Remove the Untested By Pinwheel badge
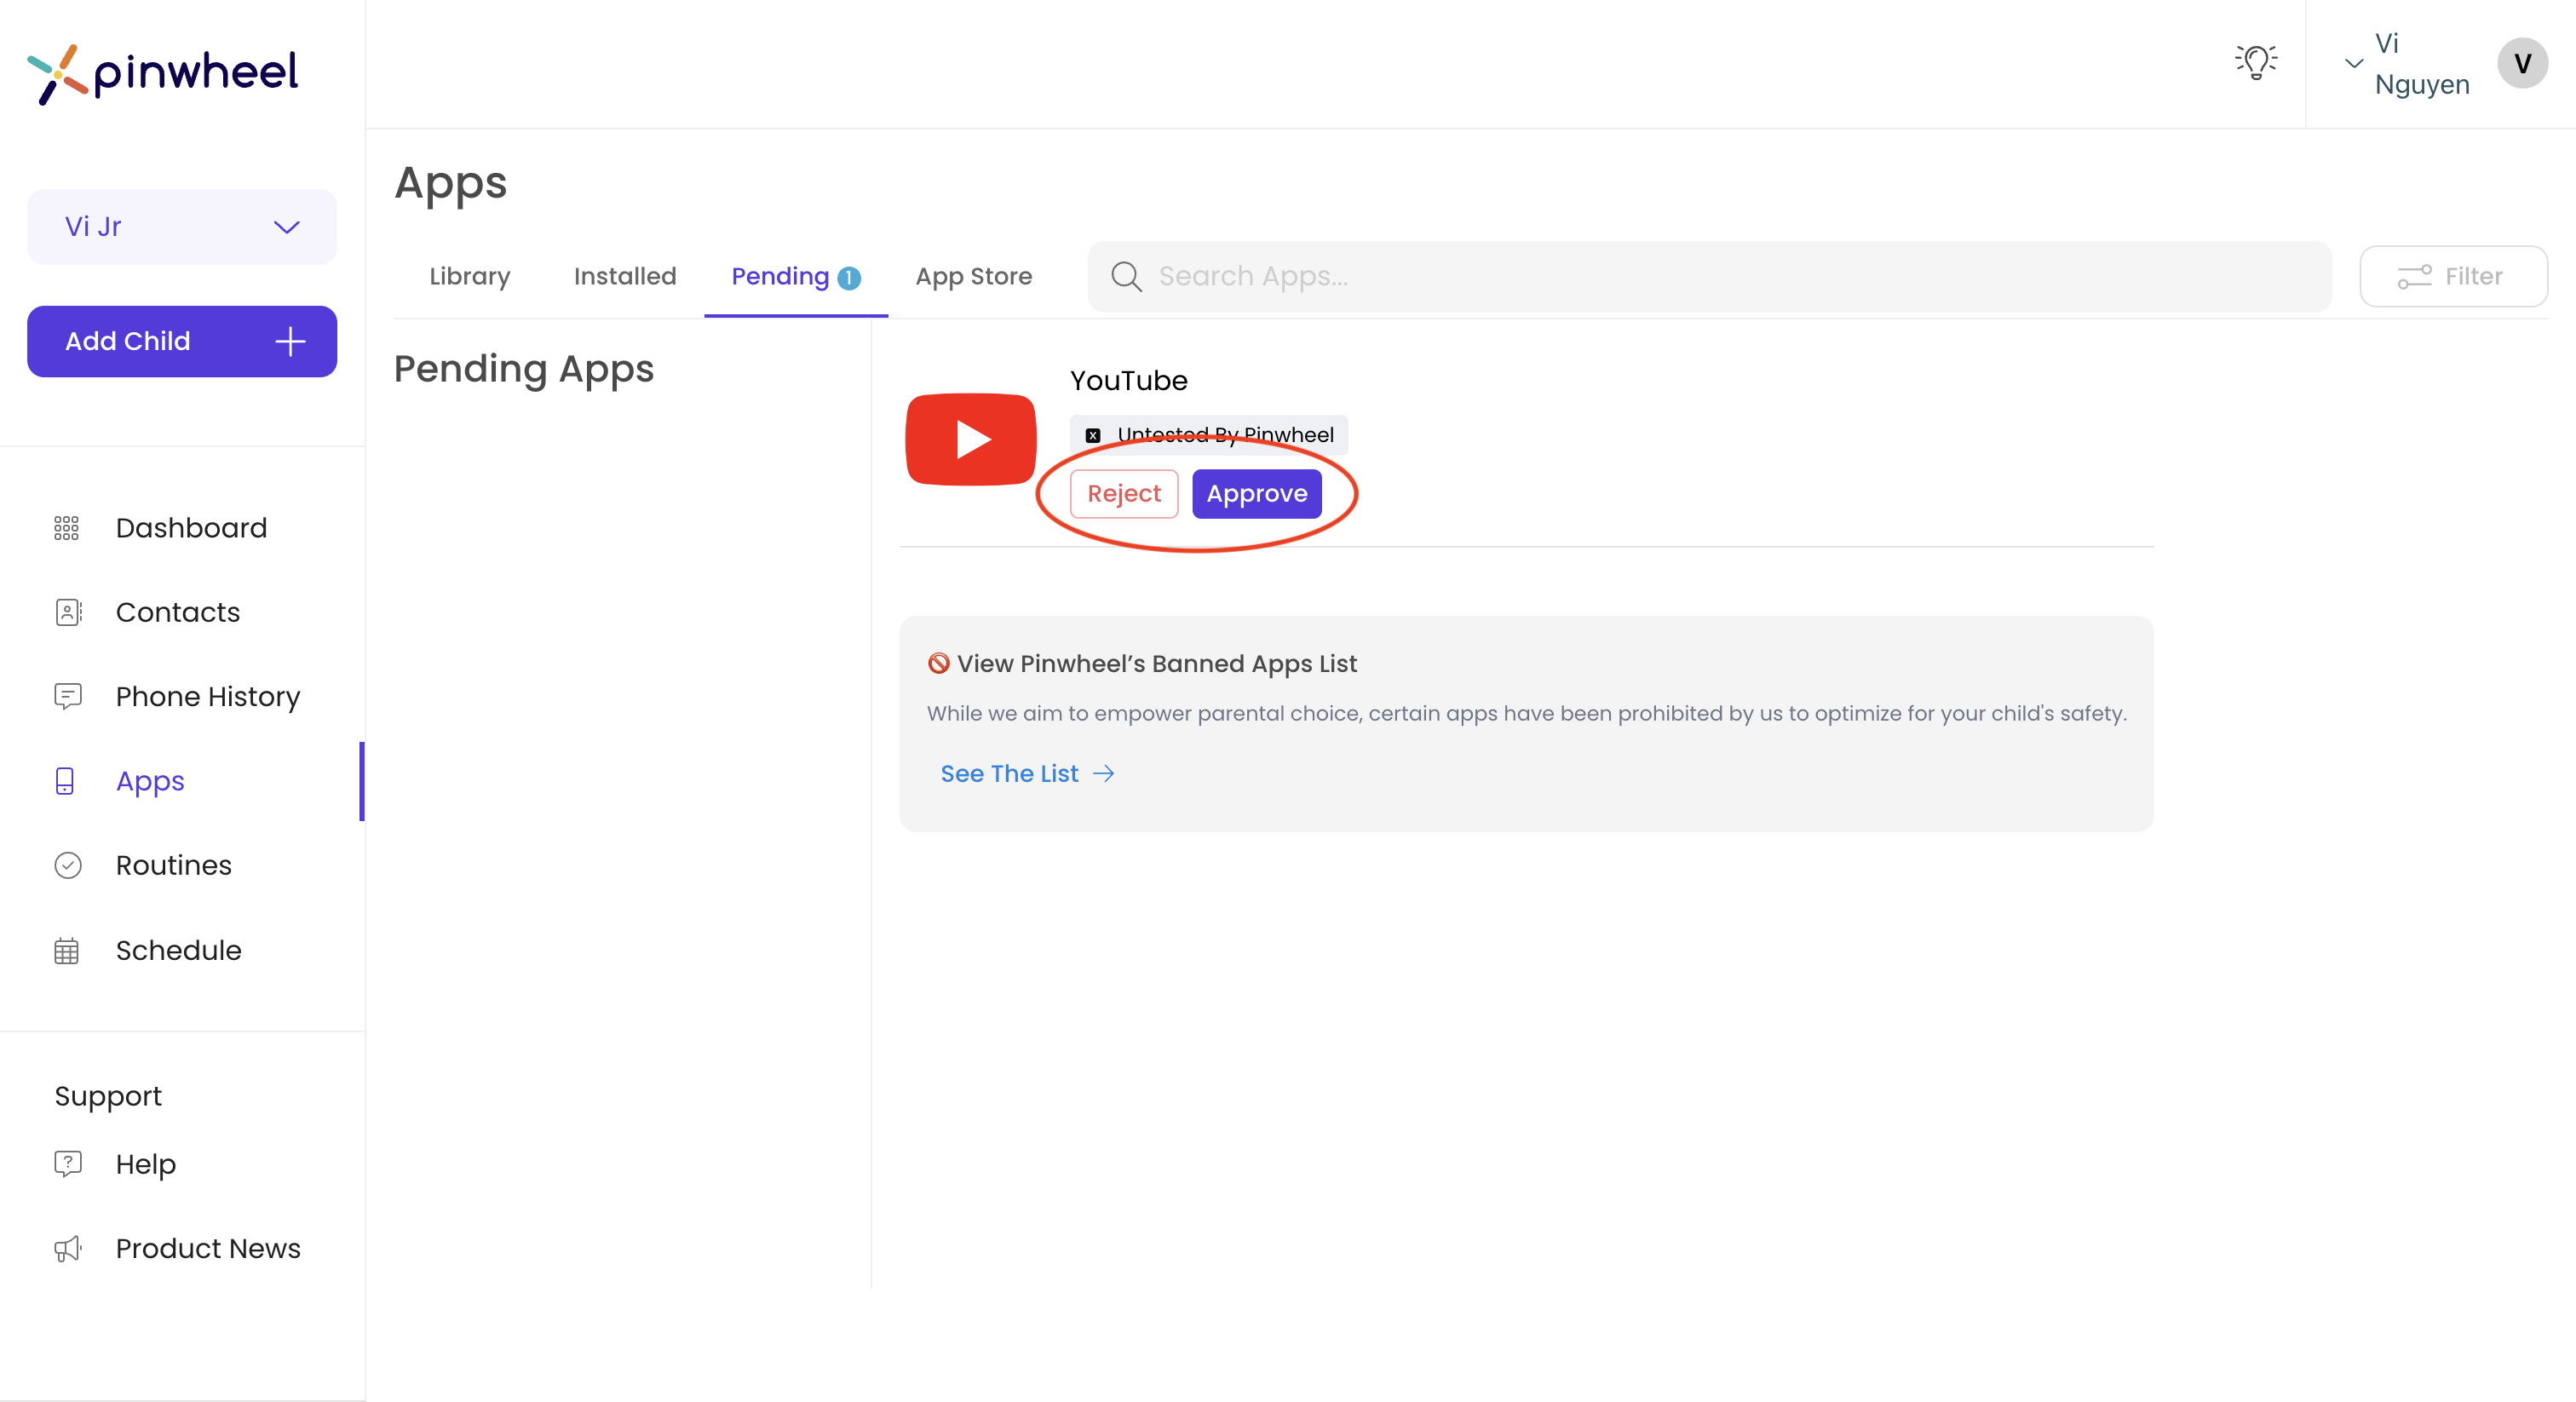The image size is (2576, 1402). click(x=1093, y=435)
